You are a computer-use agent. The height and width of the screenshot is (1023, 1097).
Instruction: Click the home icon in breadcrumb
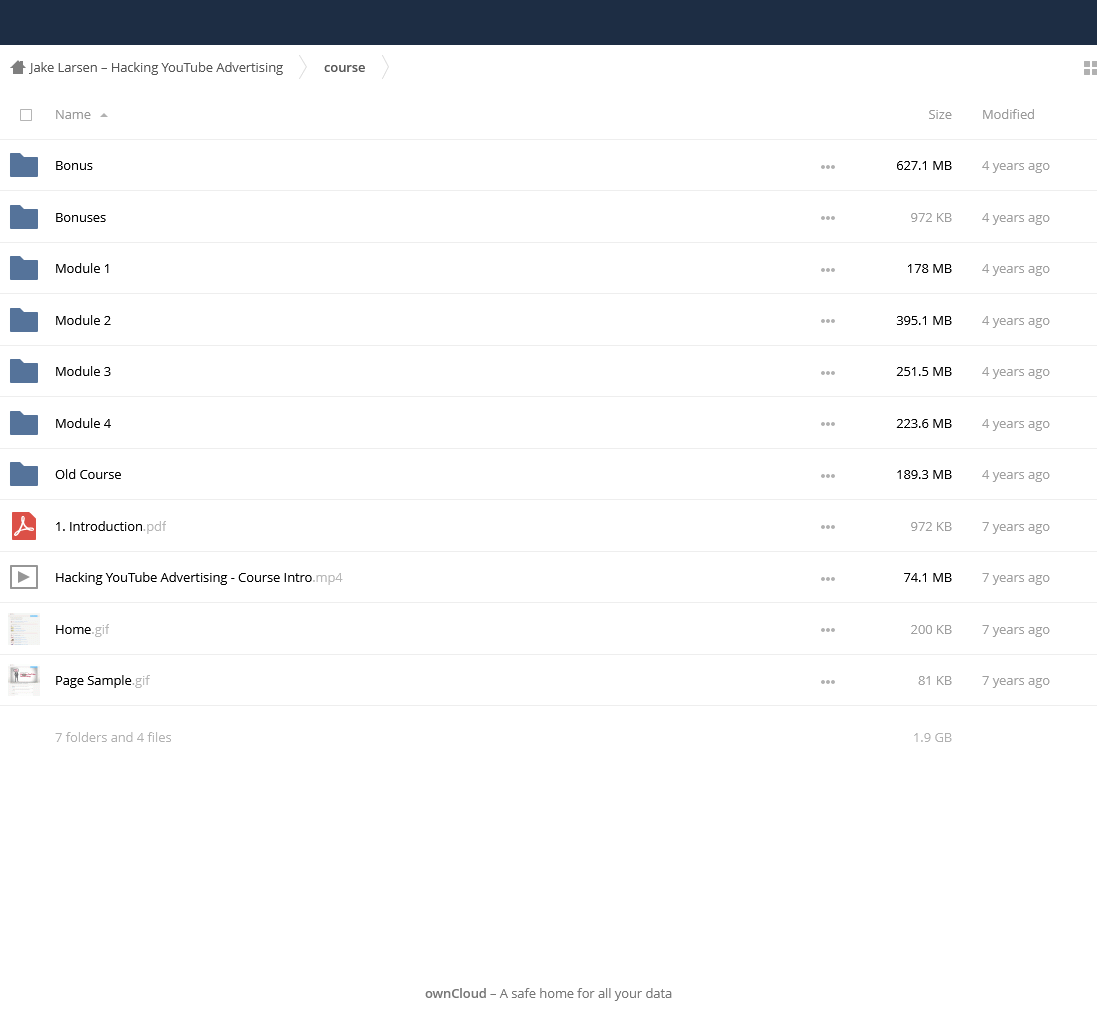tap(18, 67)
